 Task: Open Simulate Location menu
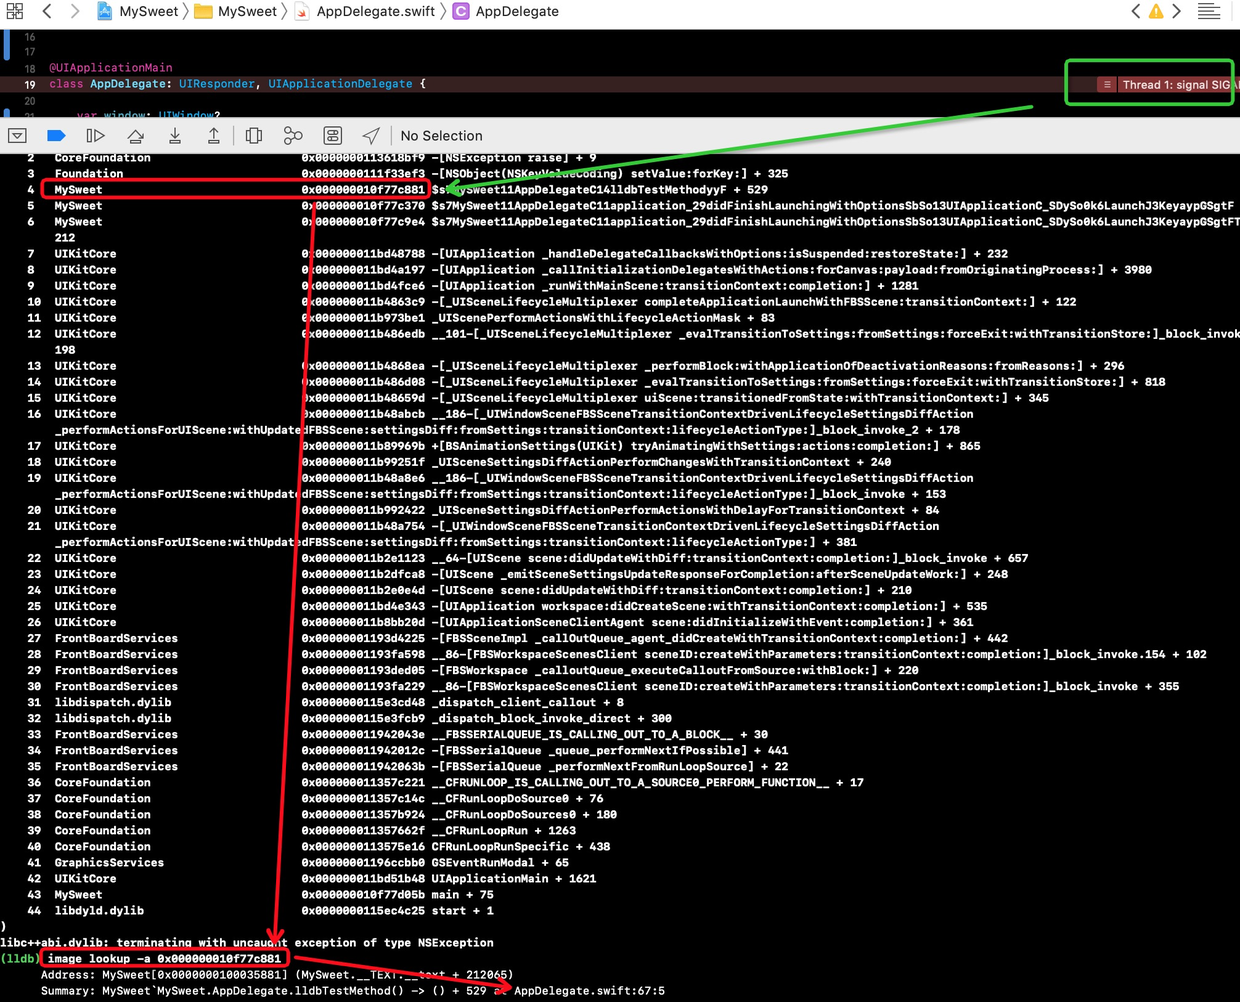pyautogui.click(x=371, y=135)
